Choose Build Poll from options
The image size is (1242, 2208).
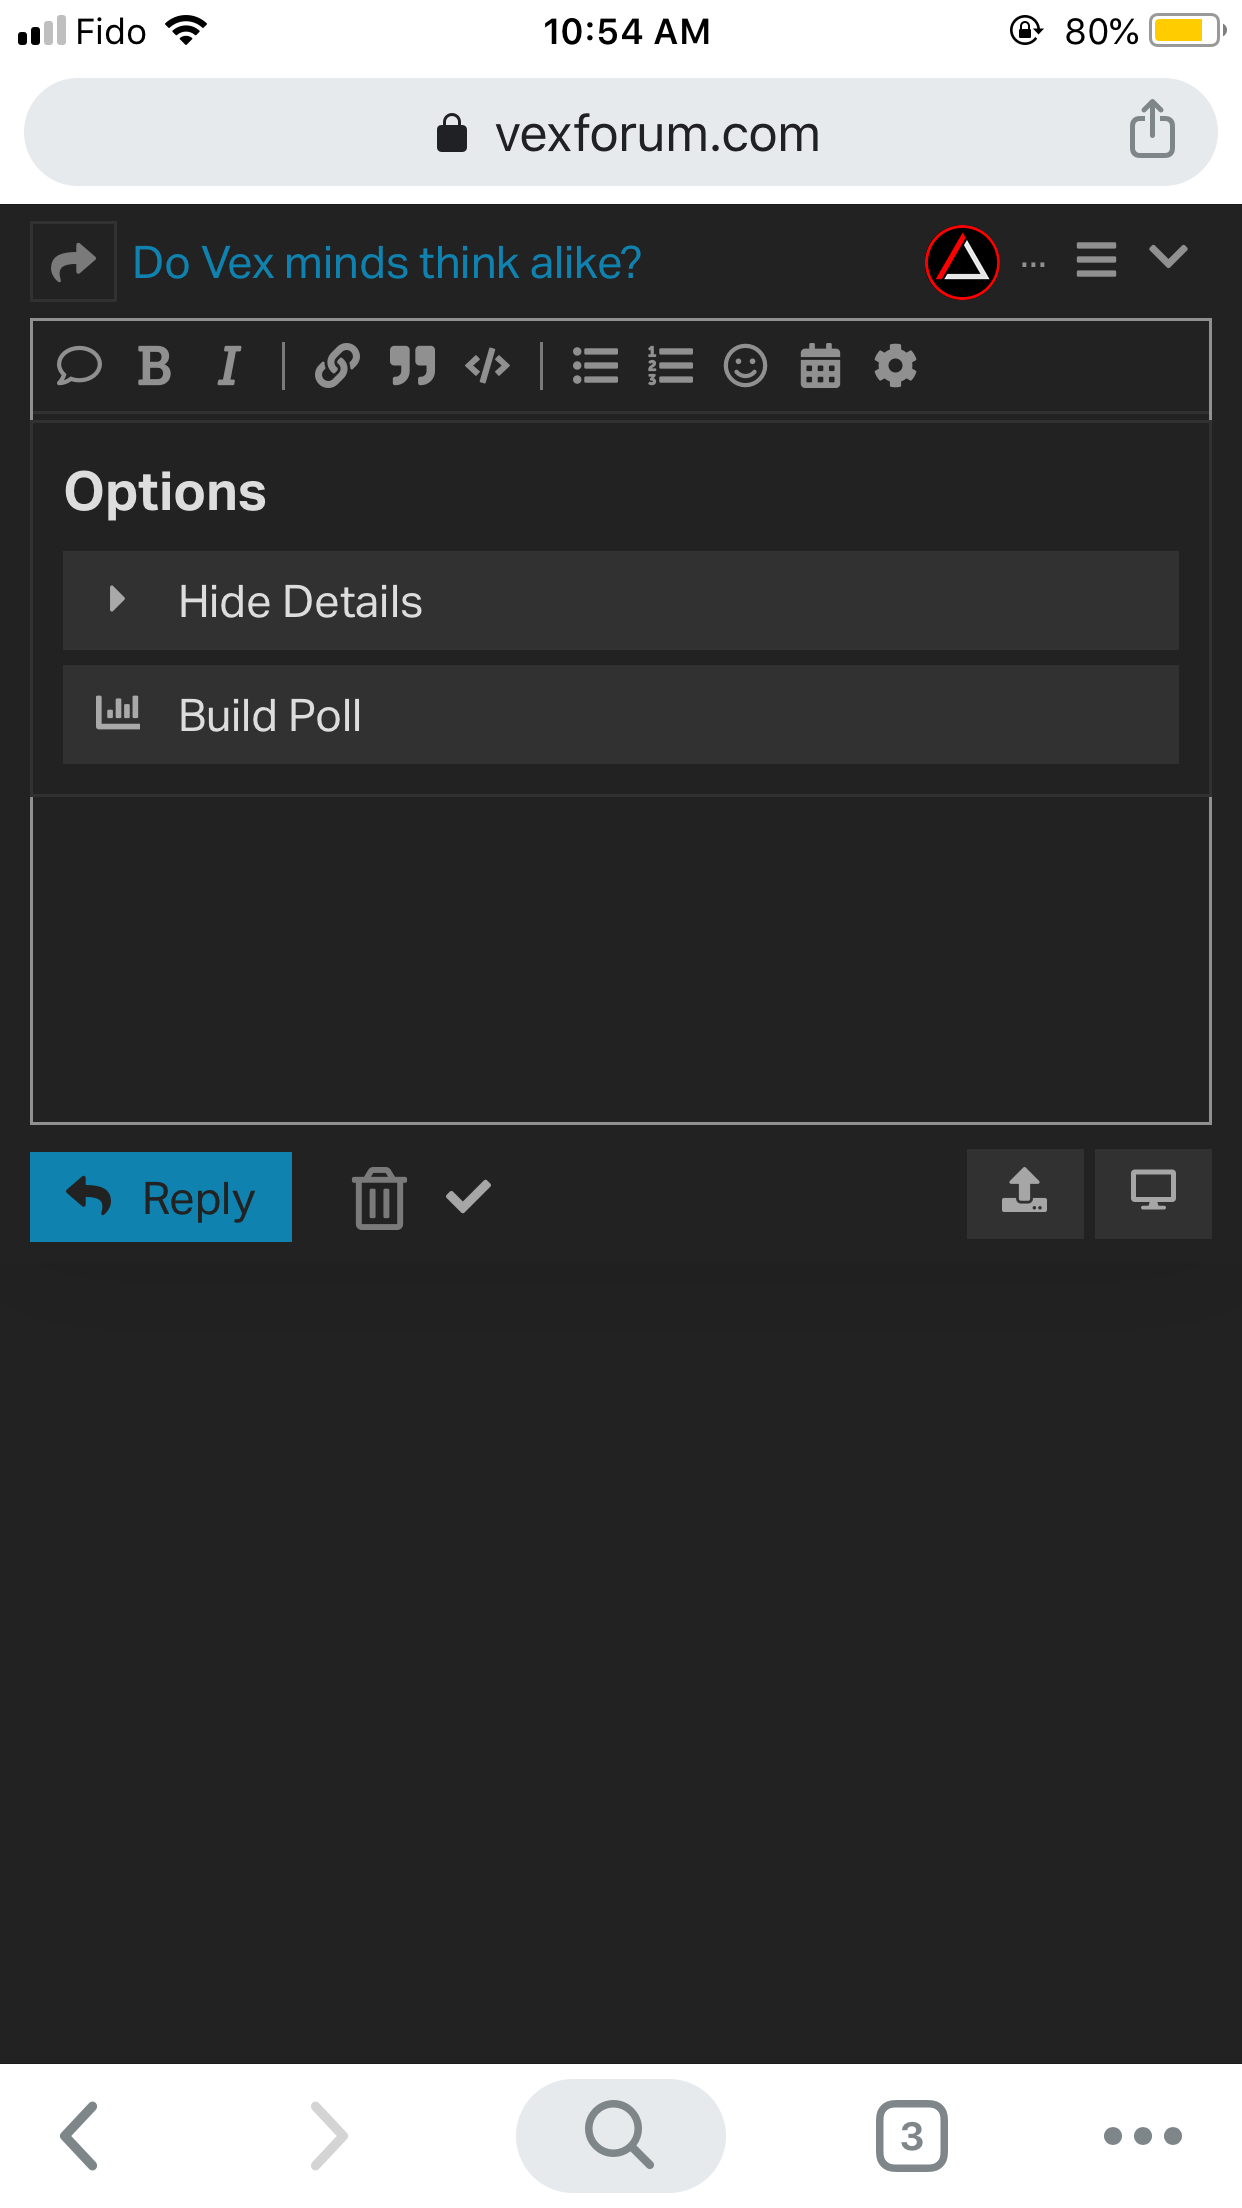(621, 715)
